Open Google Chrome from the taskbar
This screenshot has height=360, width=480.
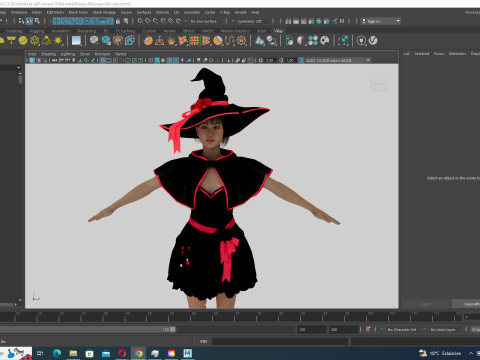tap(139, 353)
